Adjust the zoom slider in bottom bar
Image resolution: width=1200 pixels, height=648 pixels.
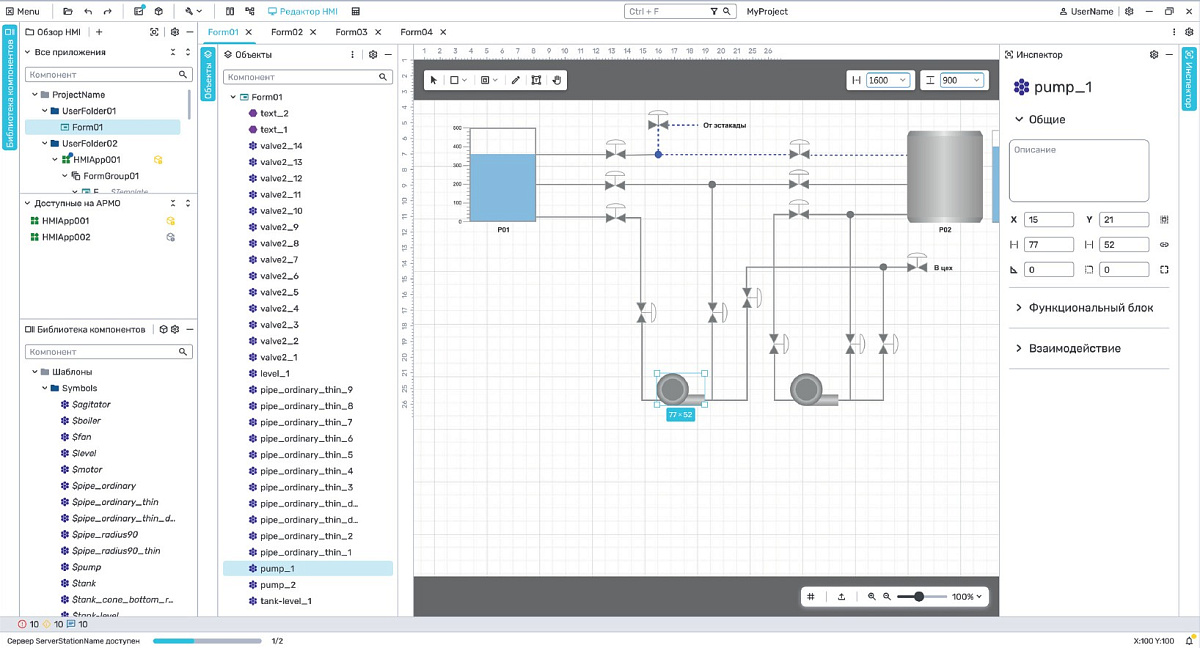point(918,597)
